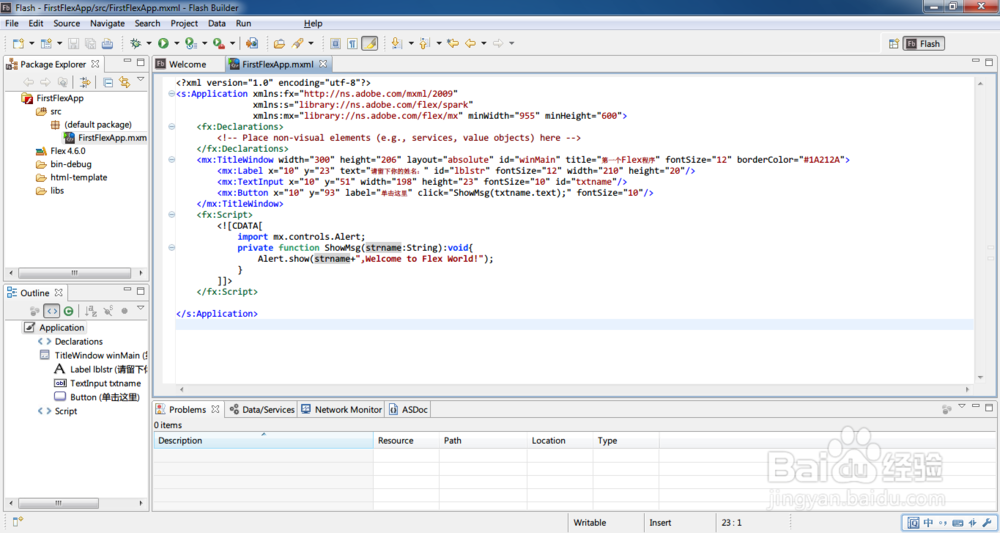This screenshot has height=533, width=1000.
Task: Select Declarations node in Outline
Action: pyautogui.click(x=78, y=342)
